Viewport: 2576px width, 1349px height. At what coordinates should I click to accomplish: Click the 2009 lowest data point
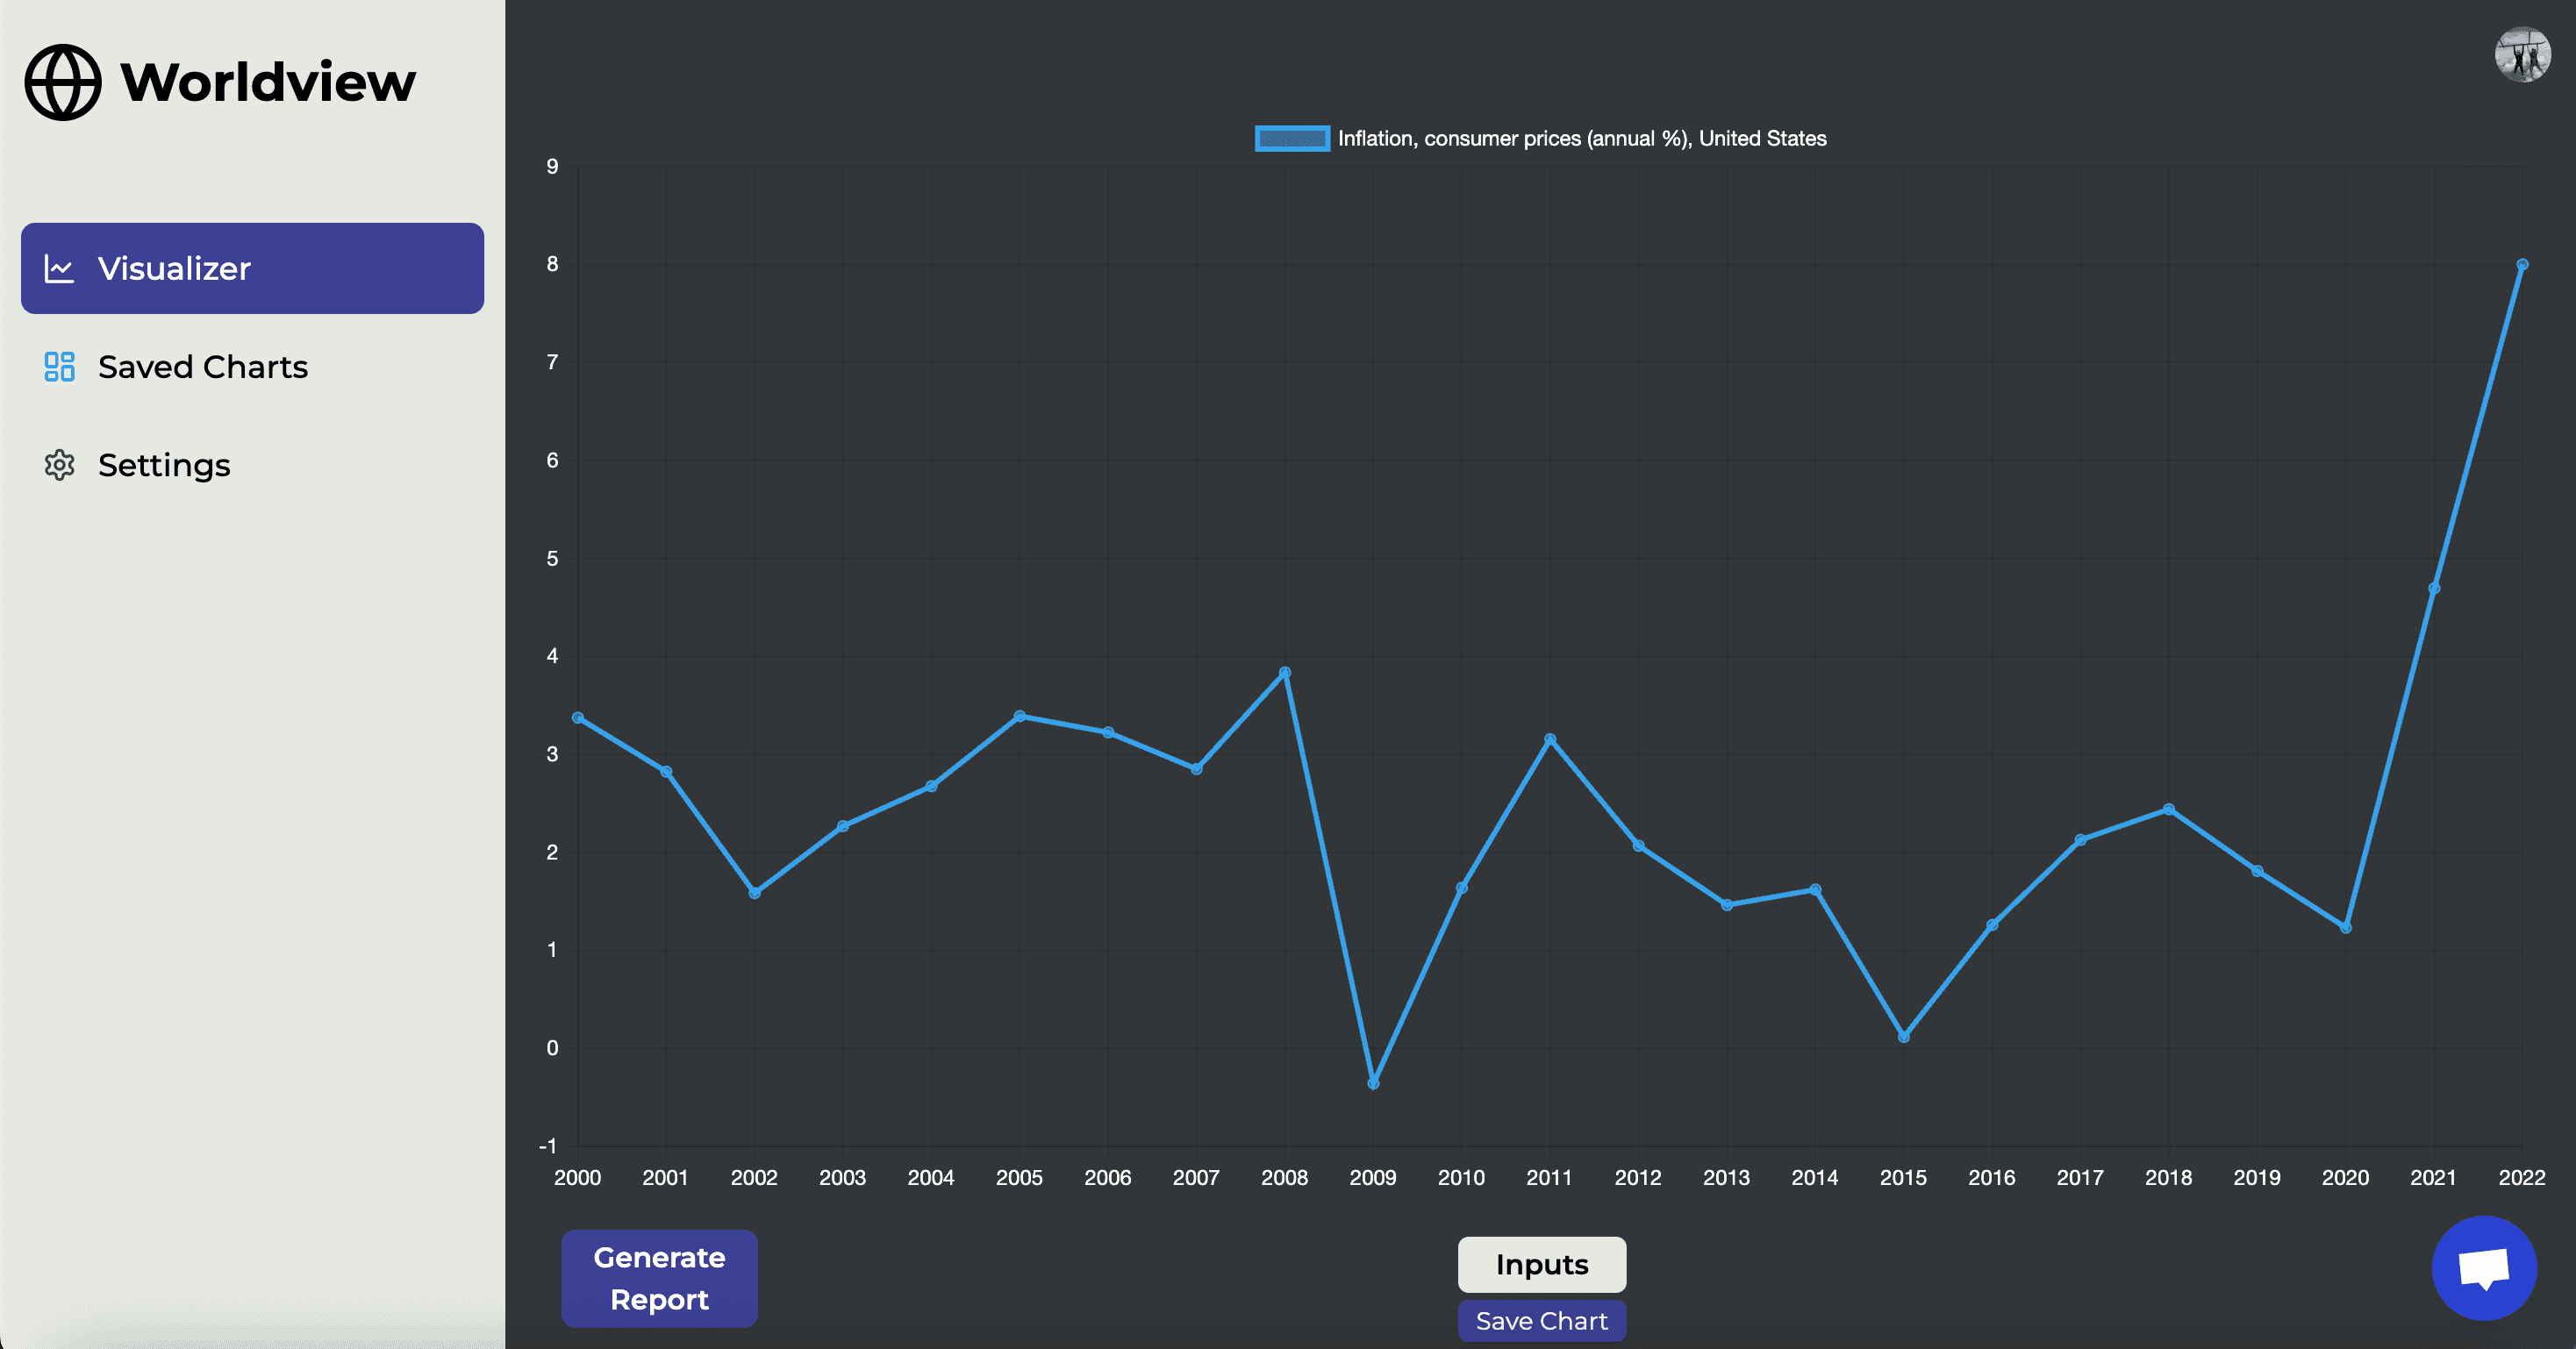click(x=1373, y=1083)
